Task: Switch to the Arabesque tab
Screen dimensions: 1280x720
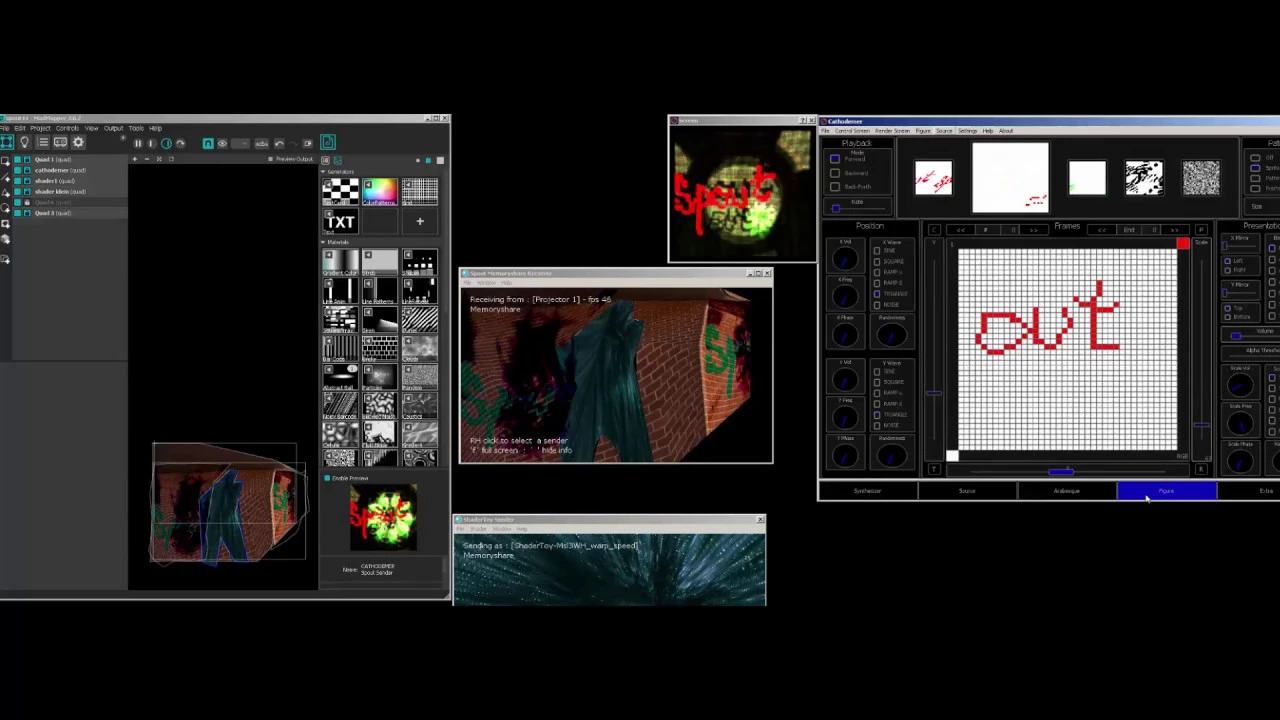Action: coord(1067,491)
